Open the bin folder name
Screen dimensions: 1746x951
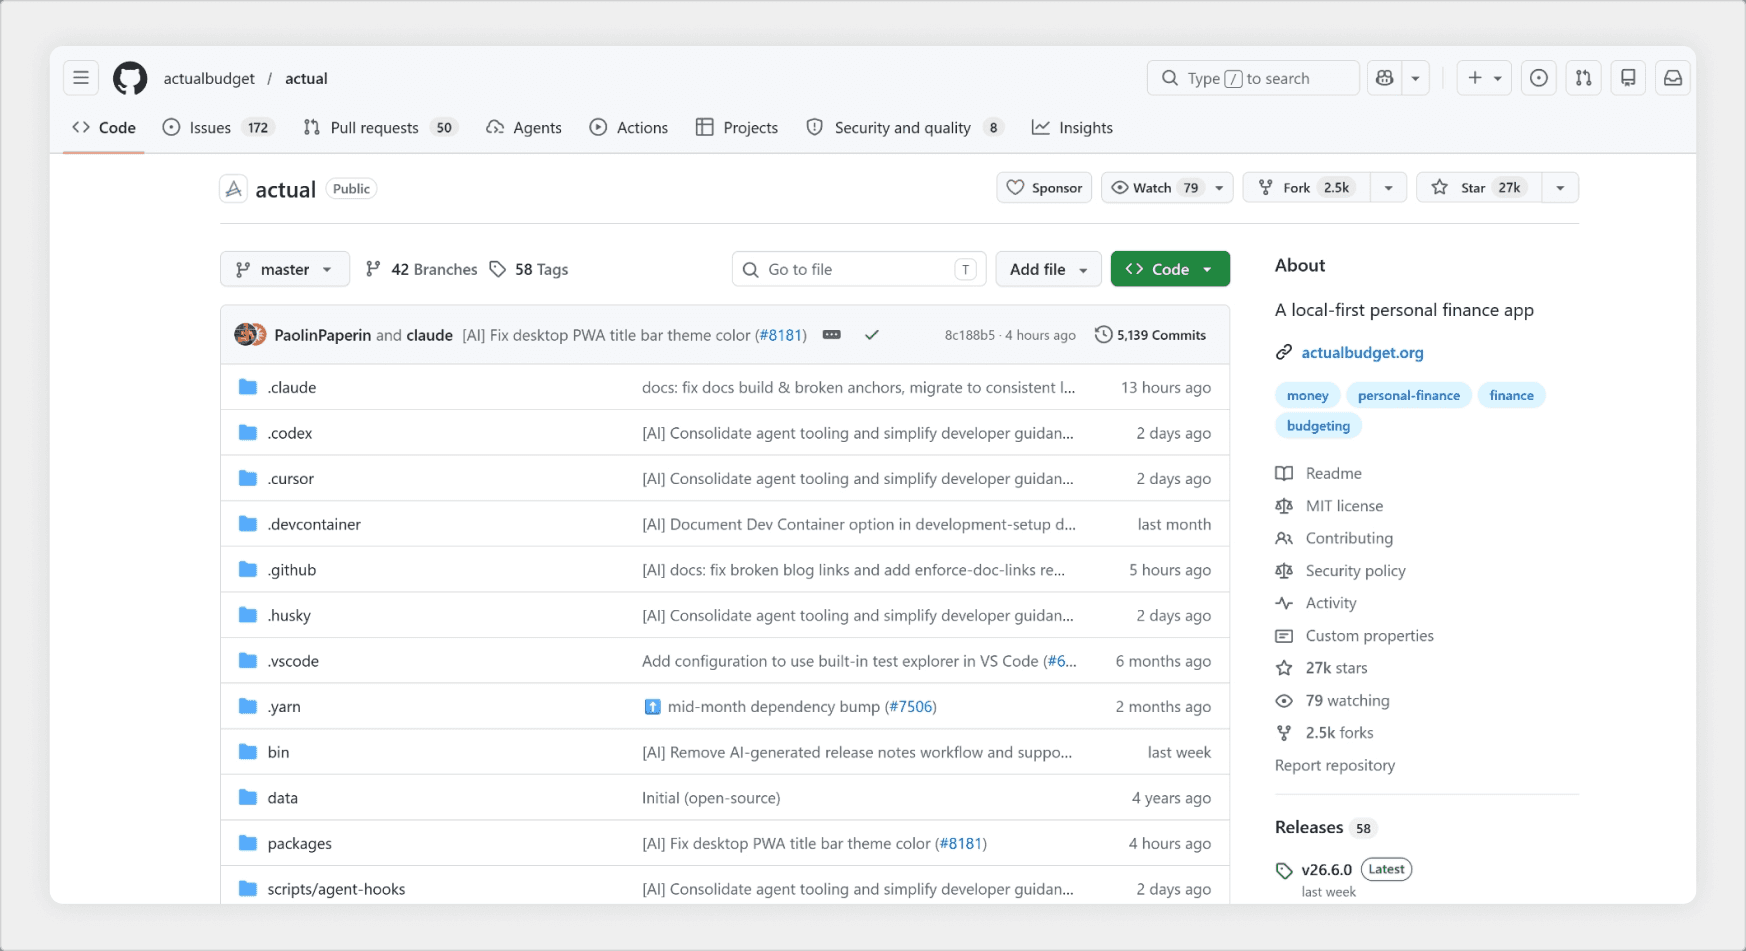[x=278, y=752]
